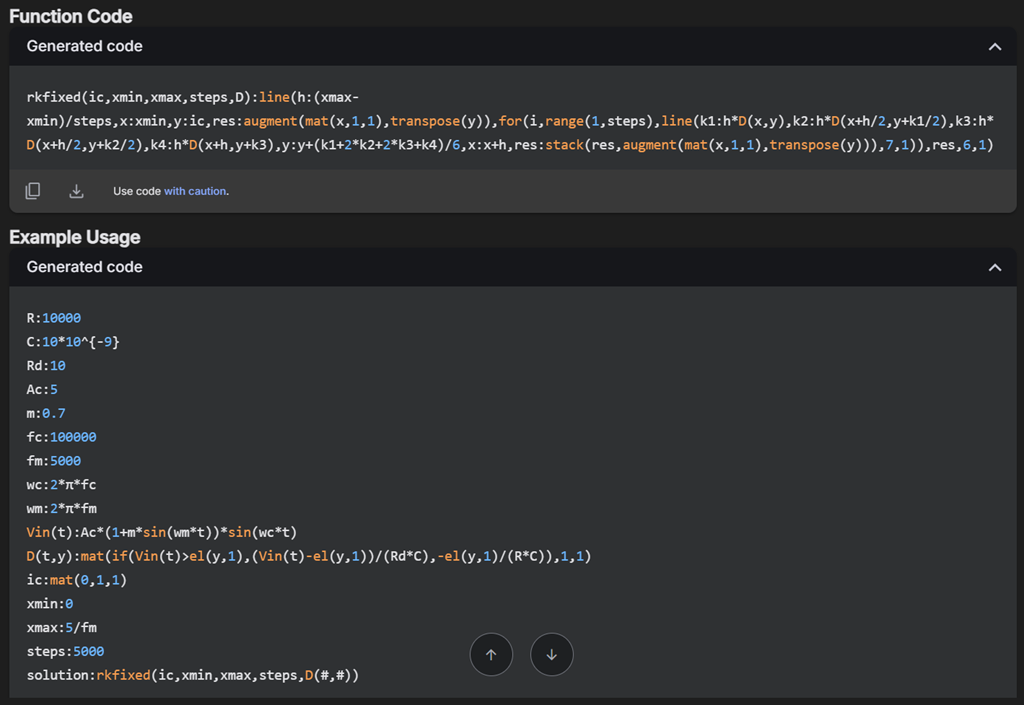Click the C:10*10^{-9} code line
1024x705 pixels.
73,342
